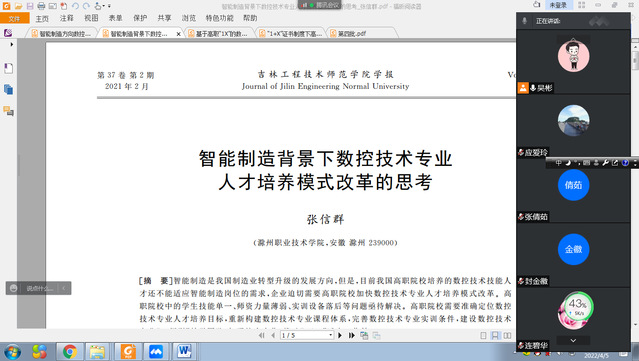Open the bookmarks panel in left sidebar
Viewport: 639px width, 361px height.
click(8, 68)
